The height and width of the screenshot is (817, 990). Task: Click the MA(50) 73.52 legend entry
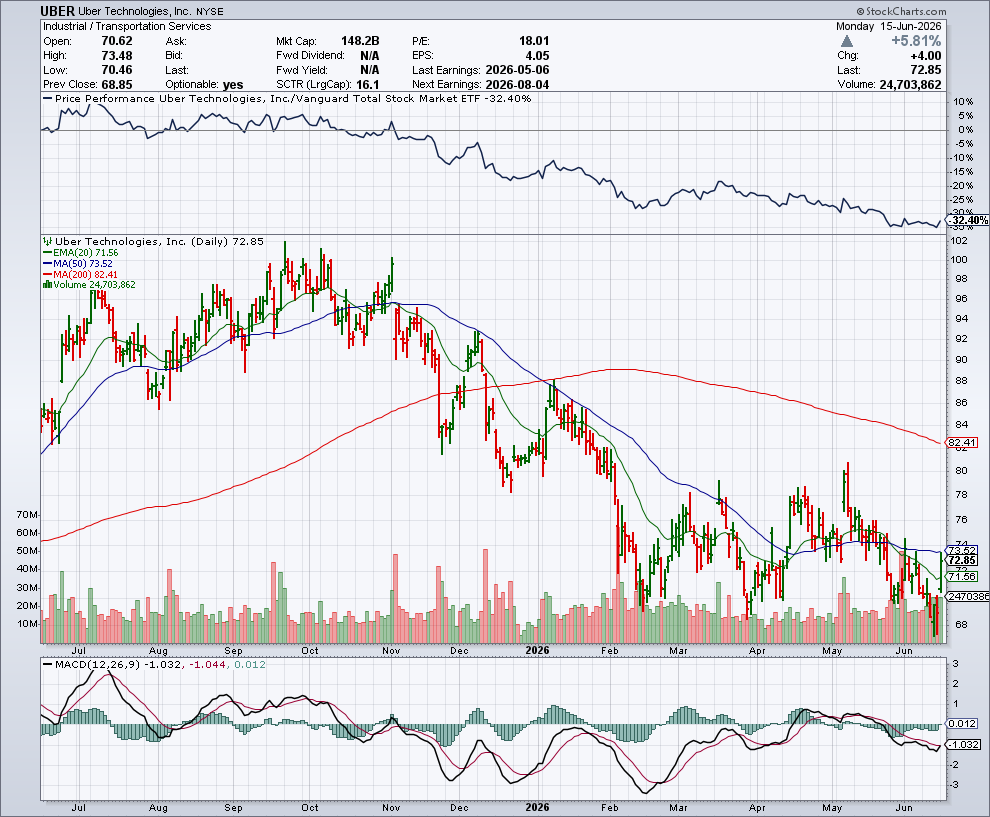(78, 263)
